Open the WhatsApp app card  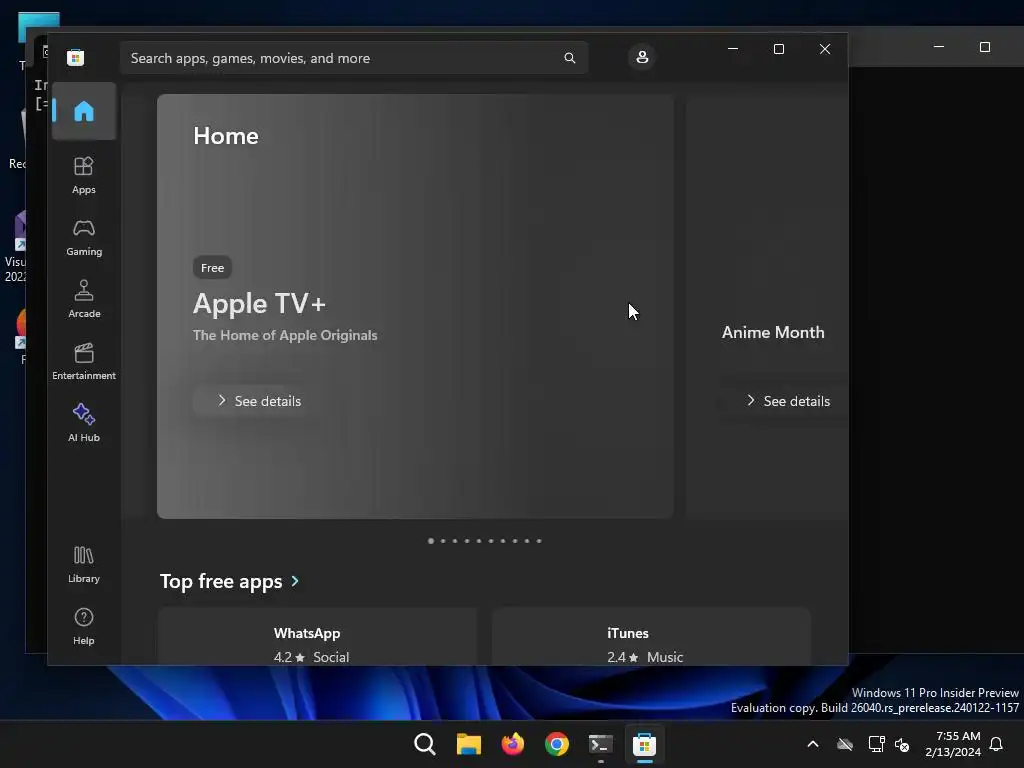click(x=317, y=637)
